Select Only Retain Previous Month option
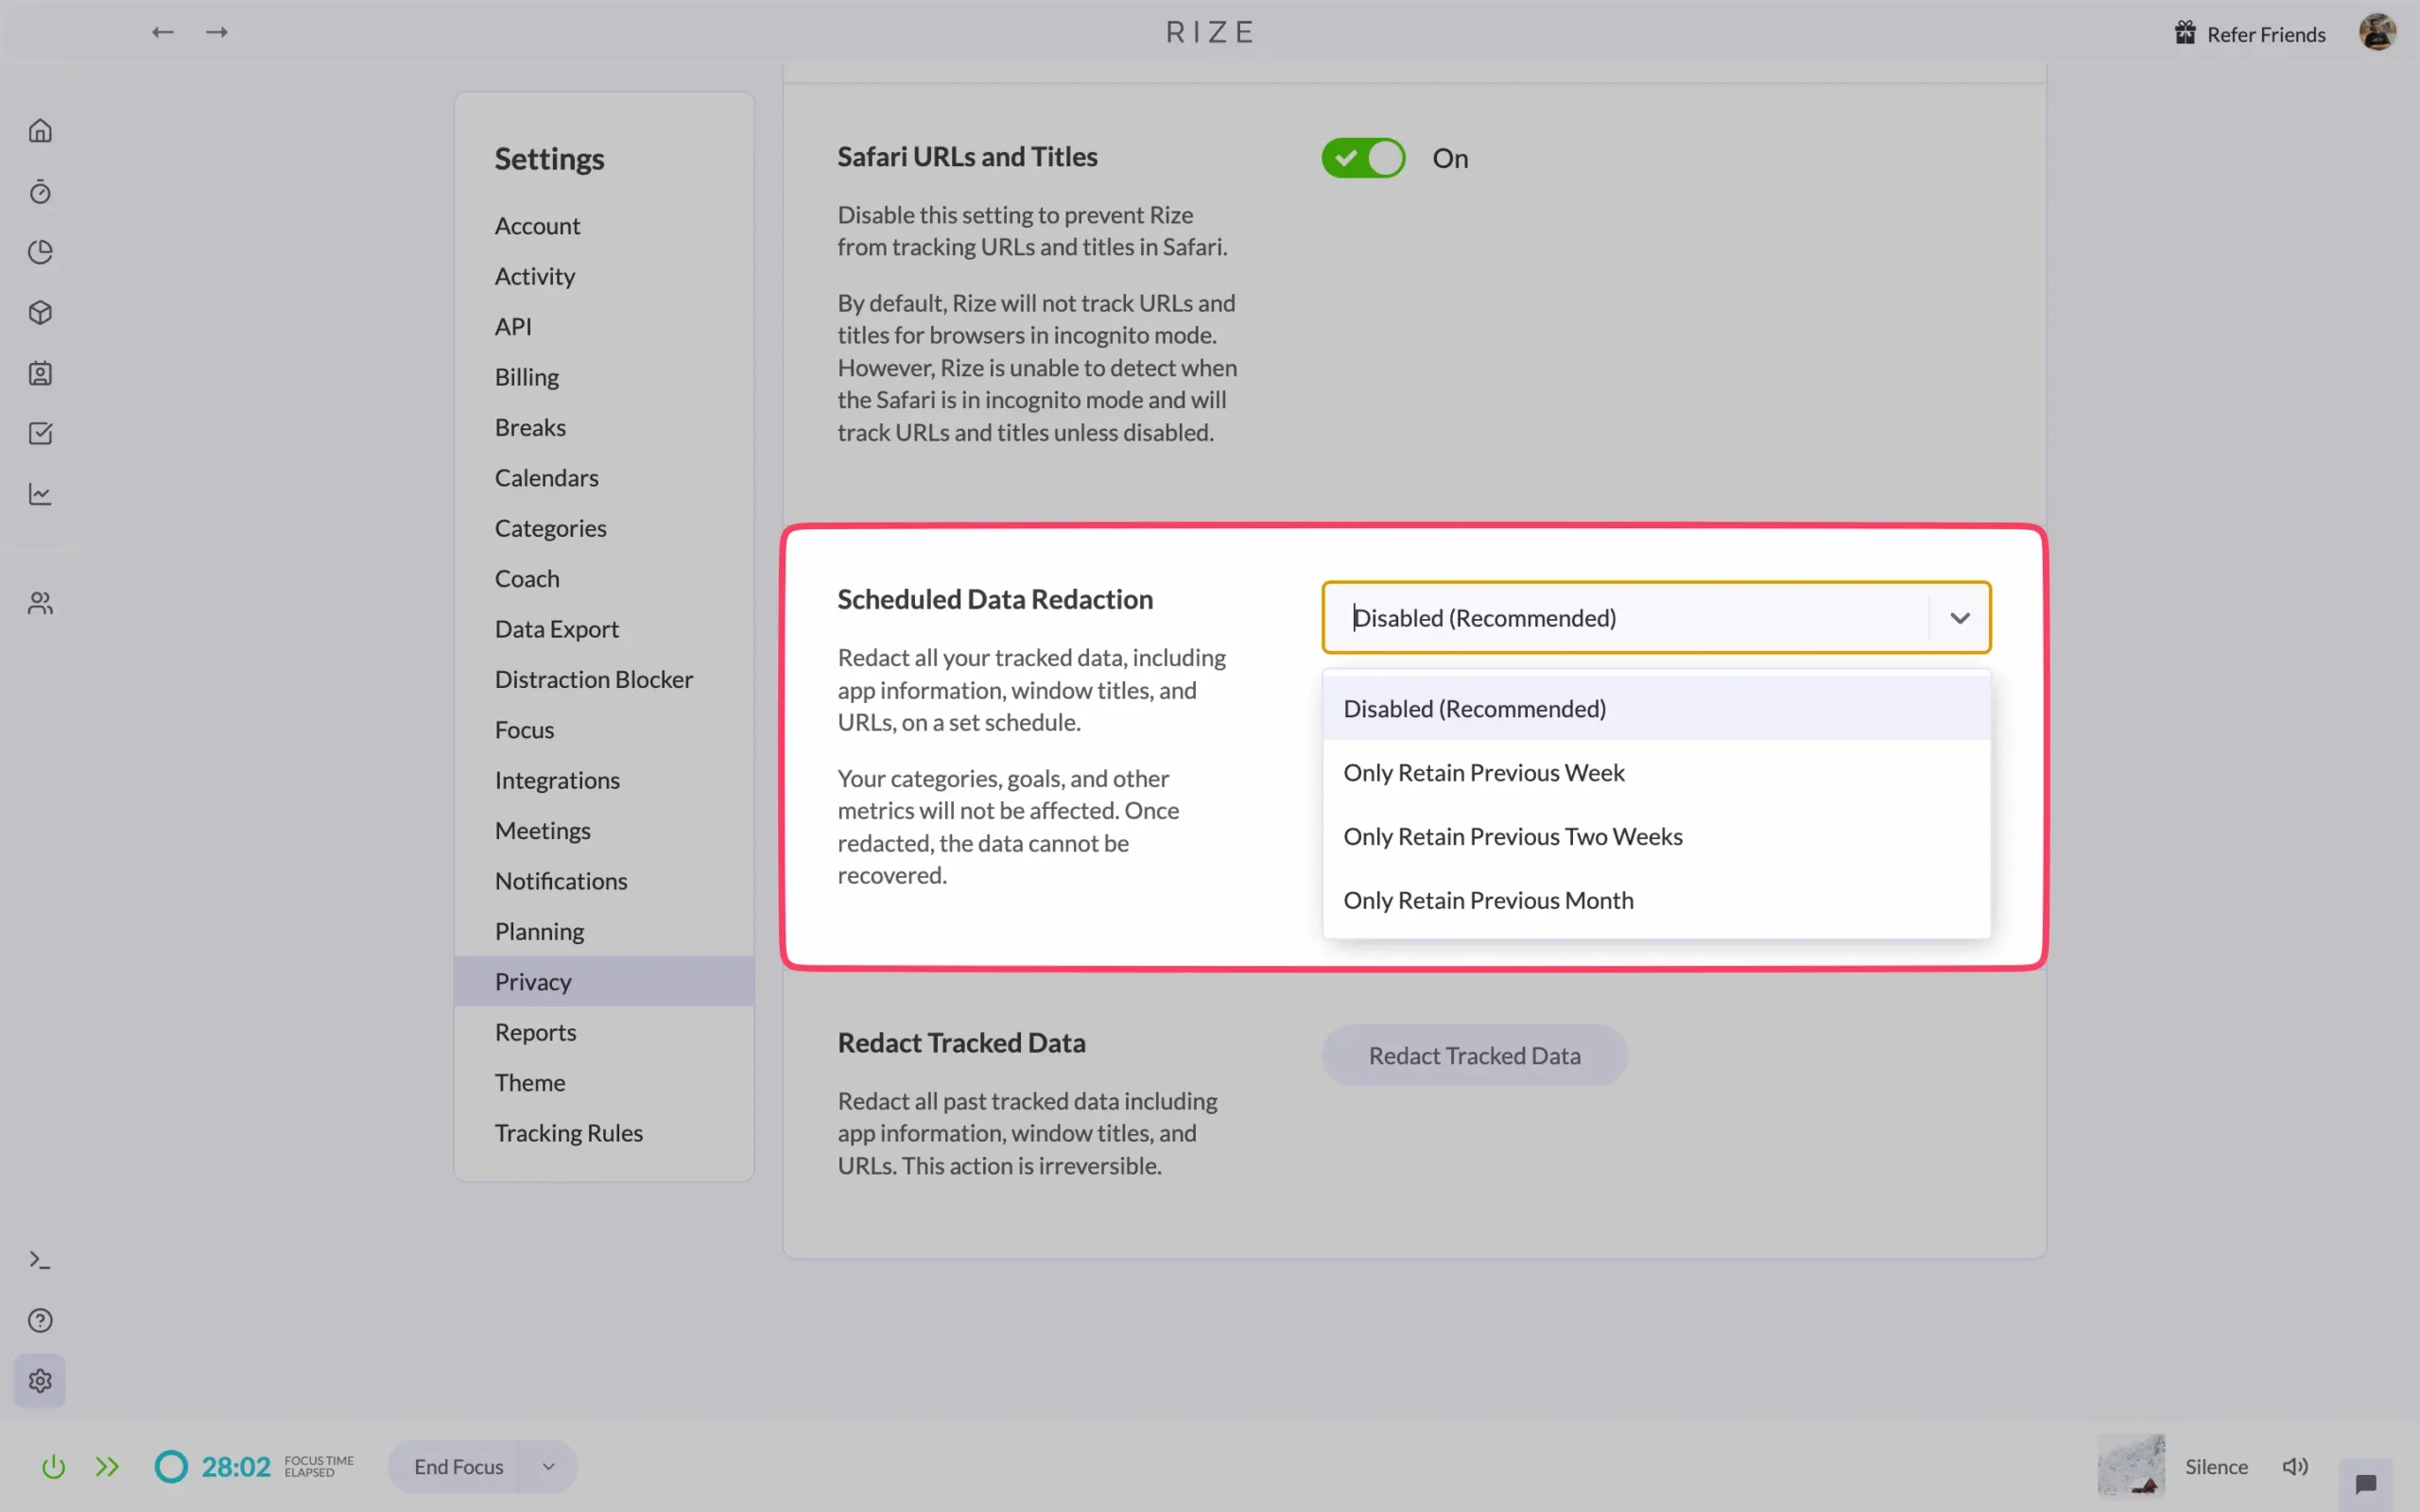The width and height of the screenshot is (2420, 1512). click(x=1656, y=900)
